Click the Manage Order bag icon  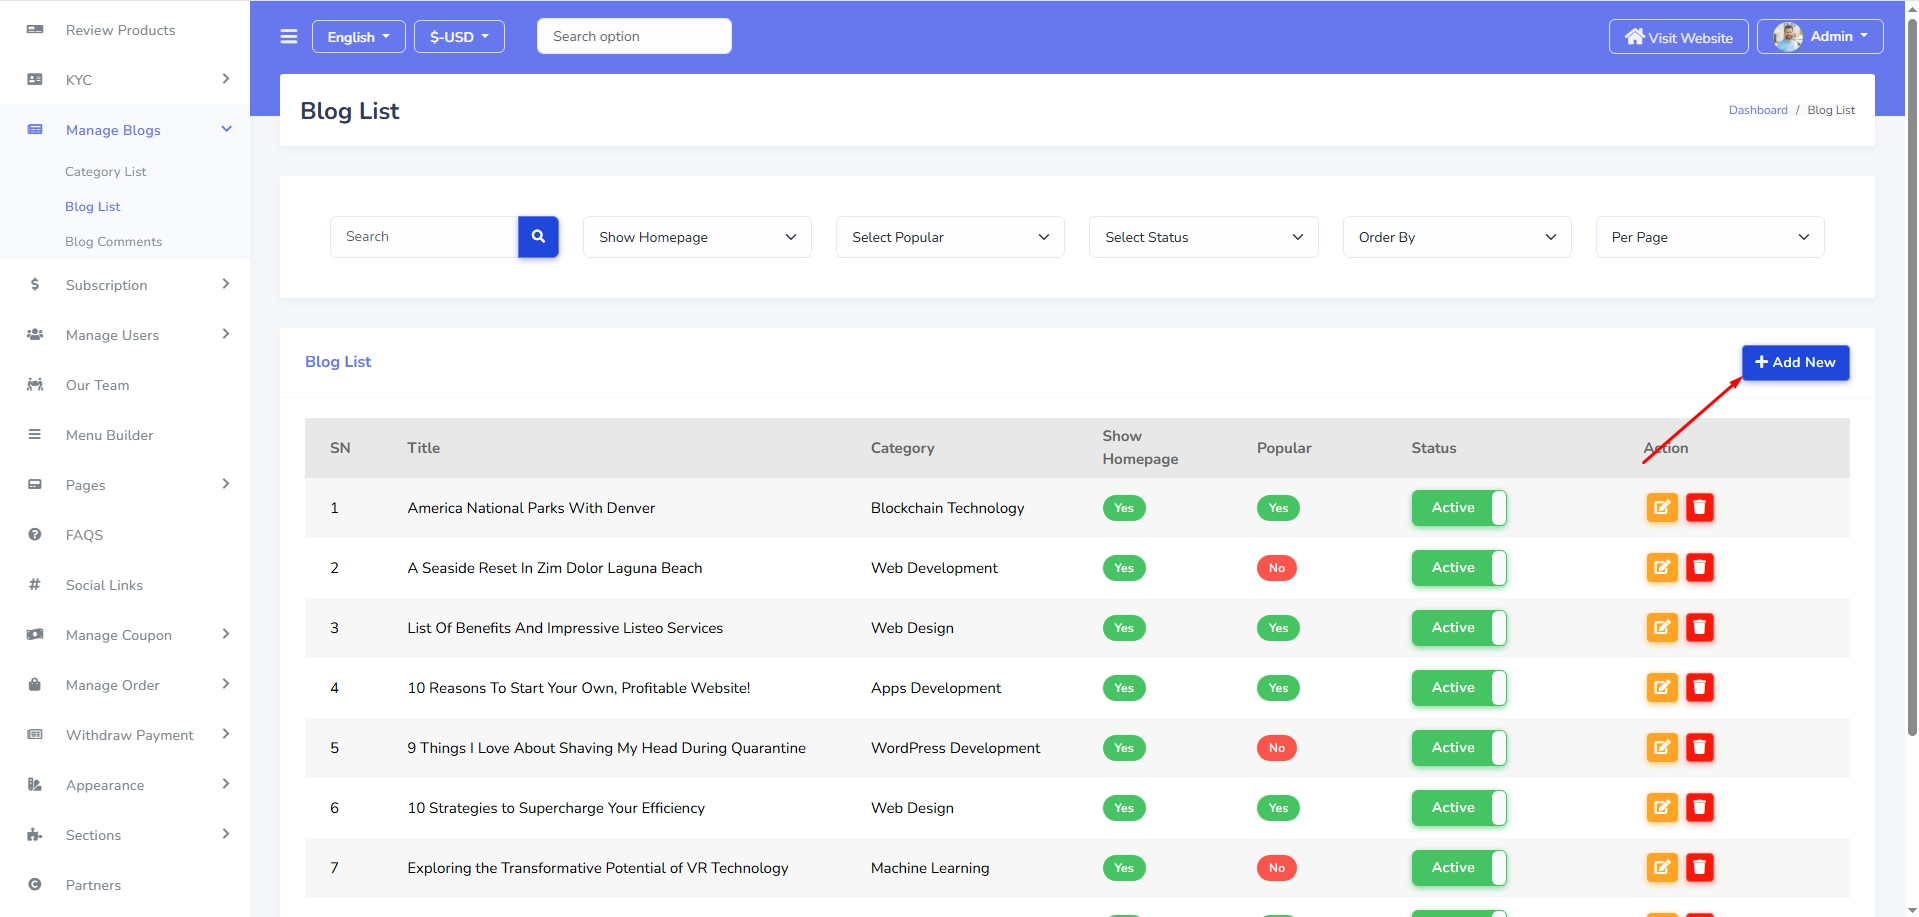[x=35, y=685]
